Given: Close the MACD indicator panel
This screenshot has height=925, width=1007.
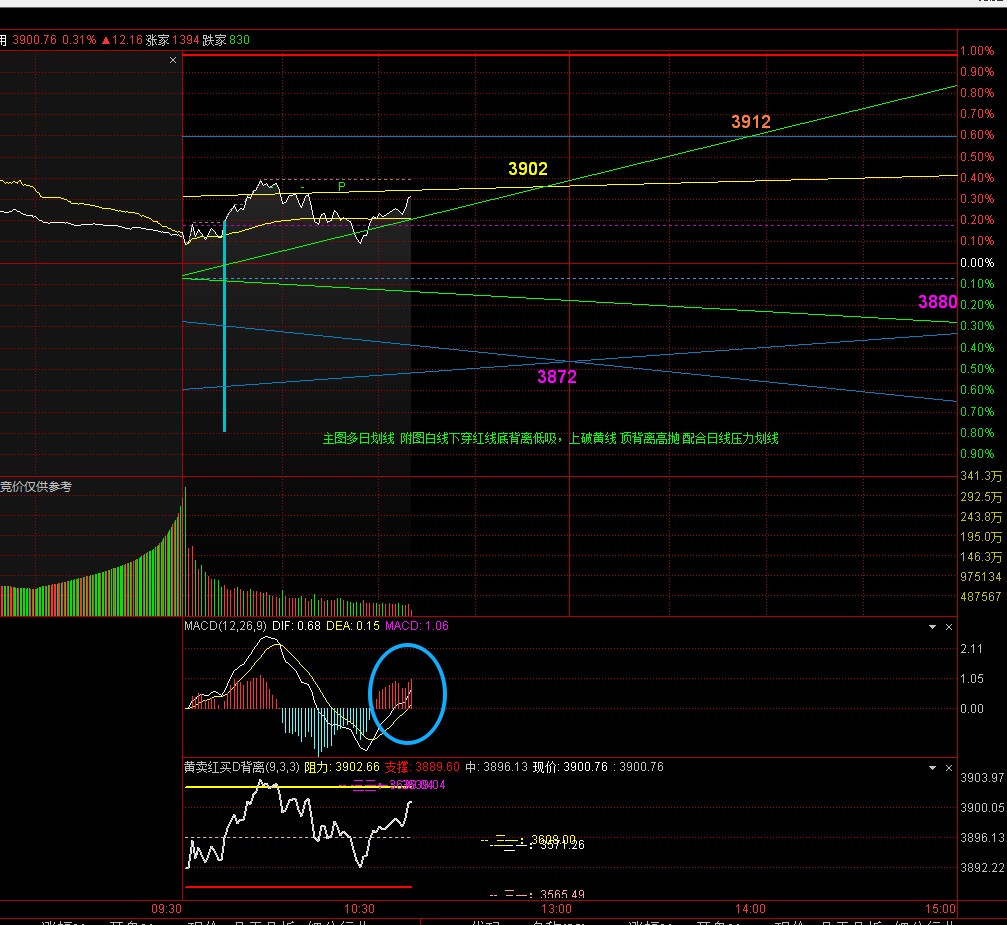Looking at the screenshot, I should click(949, 627).
